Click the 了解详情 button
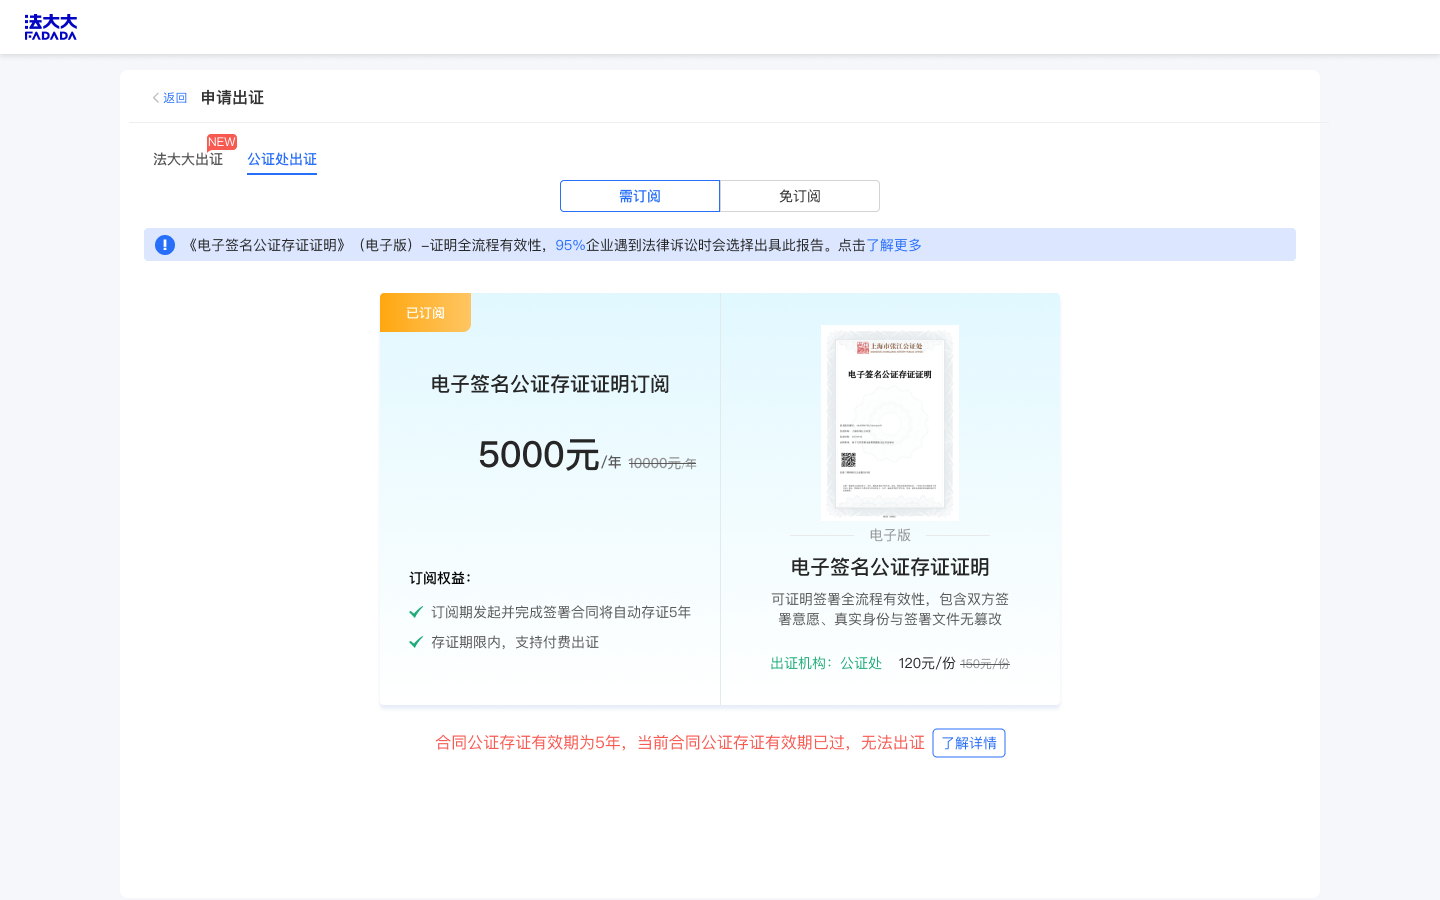 (x=969, y=743)
